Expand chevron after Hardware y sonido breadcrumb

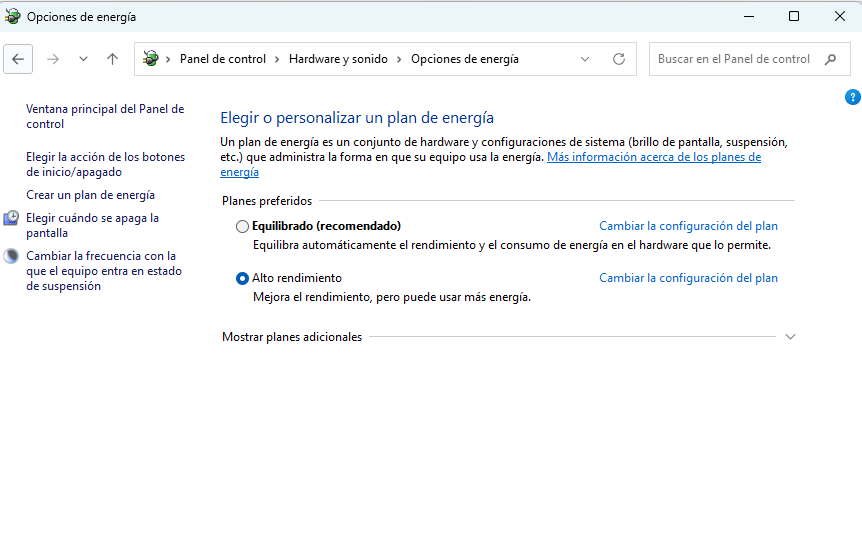(x=399, y=59)
